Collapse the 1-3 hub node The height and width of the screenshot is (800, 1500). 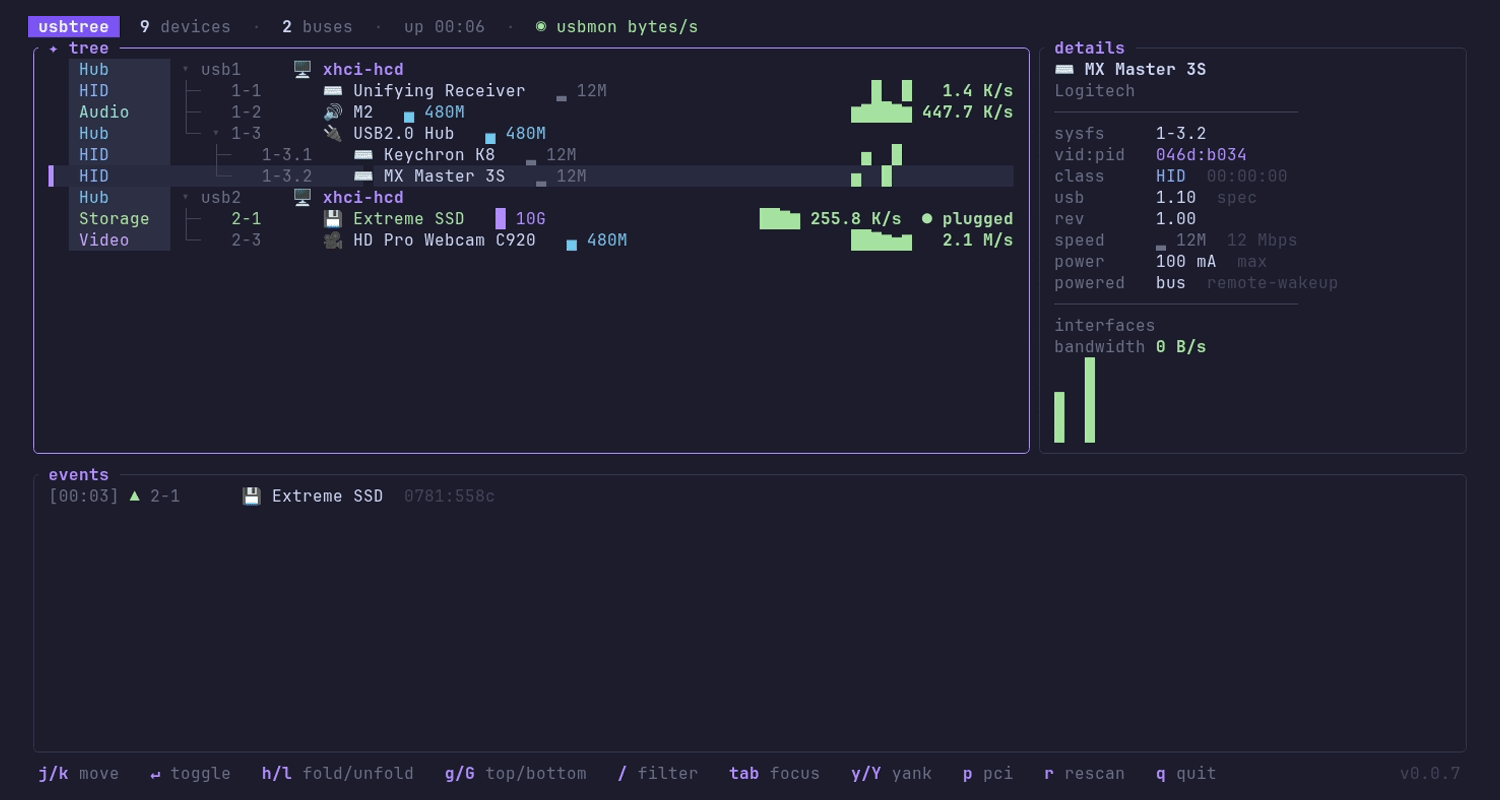(216, 133)
